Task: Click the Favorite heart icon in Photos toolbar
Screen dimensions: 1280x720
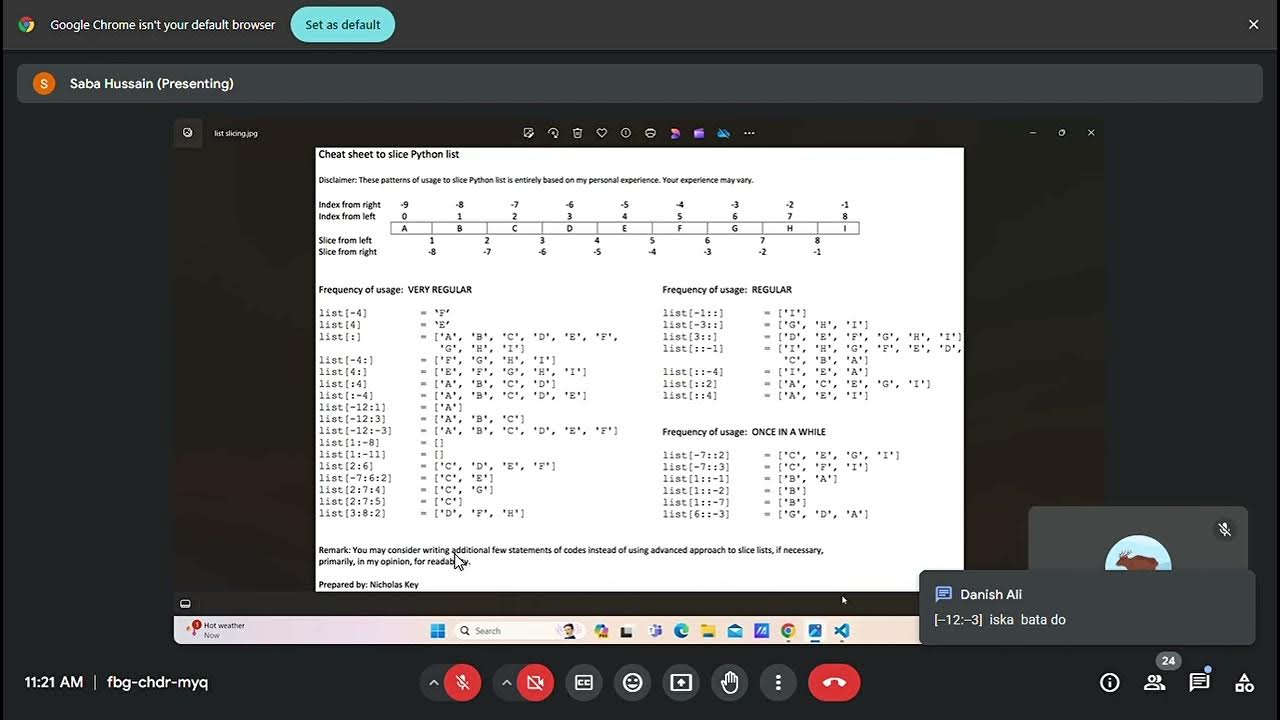Action: click(x=601, y=133)
